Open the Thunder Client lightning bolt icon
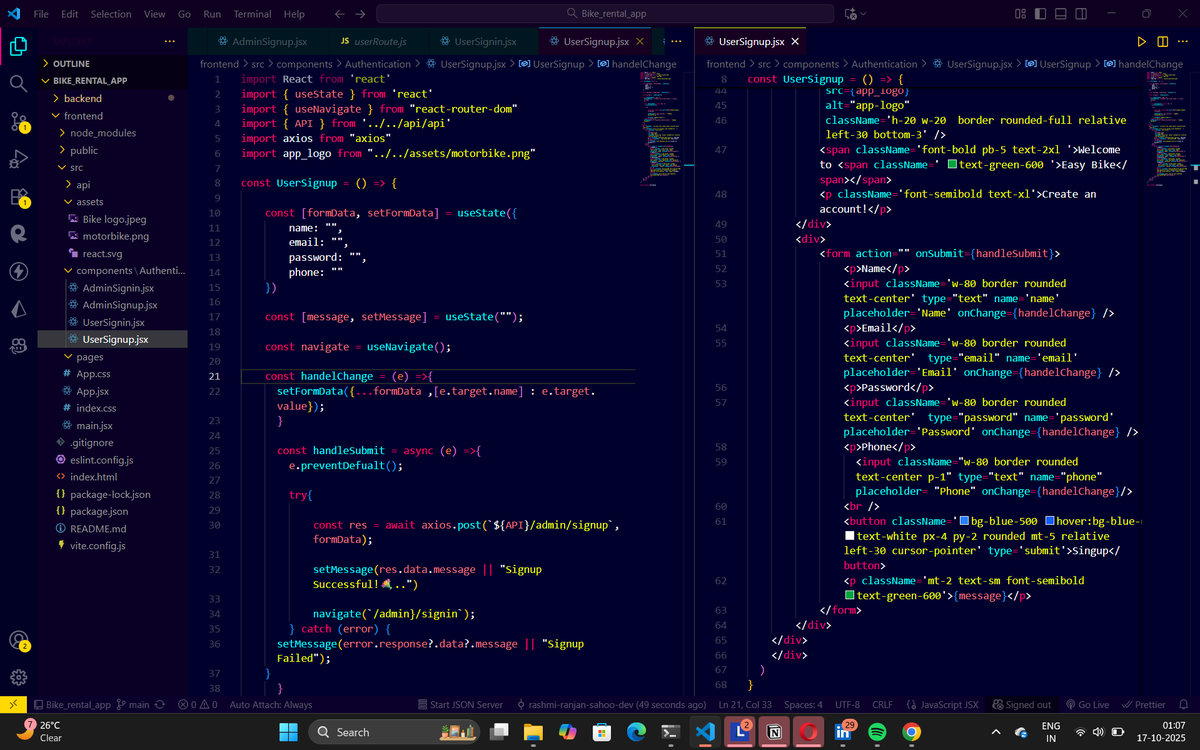The height and width of the screenshot is (750, 1200). [18, 271]
